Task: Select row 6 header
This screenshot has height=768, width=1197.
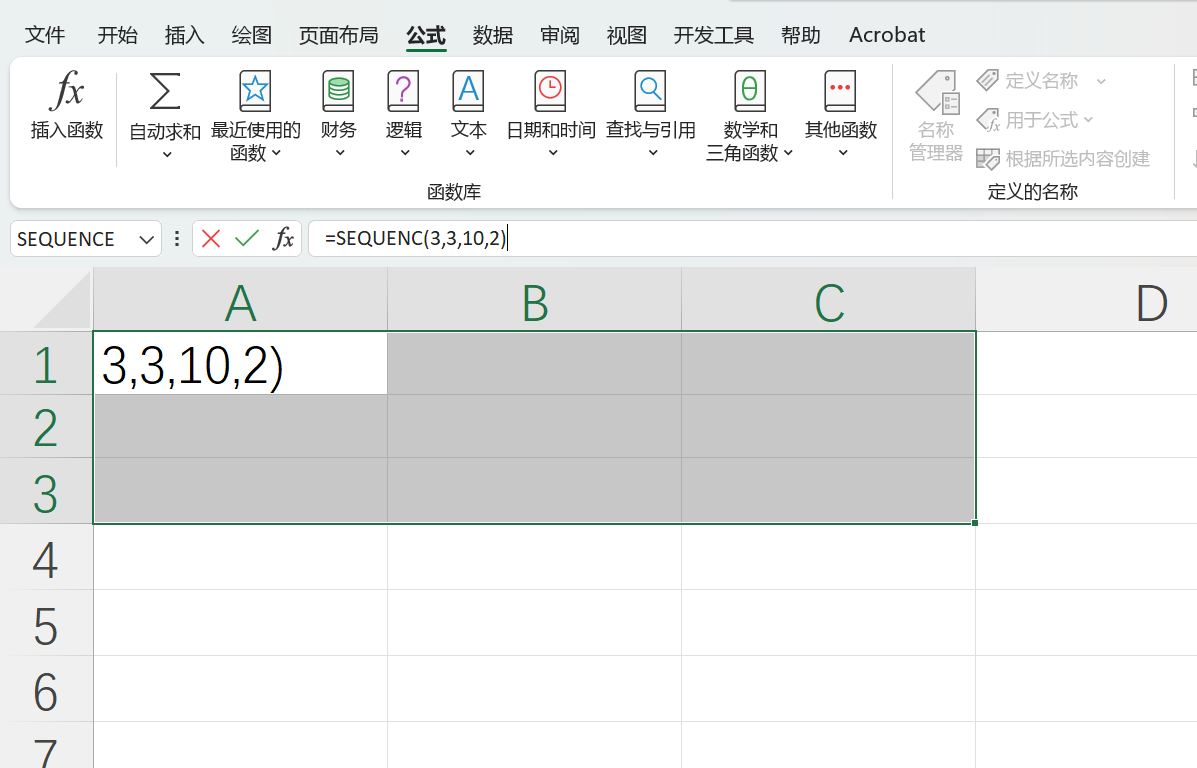Action: (46, 689)
